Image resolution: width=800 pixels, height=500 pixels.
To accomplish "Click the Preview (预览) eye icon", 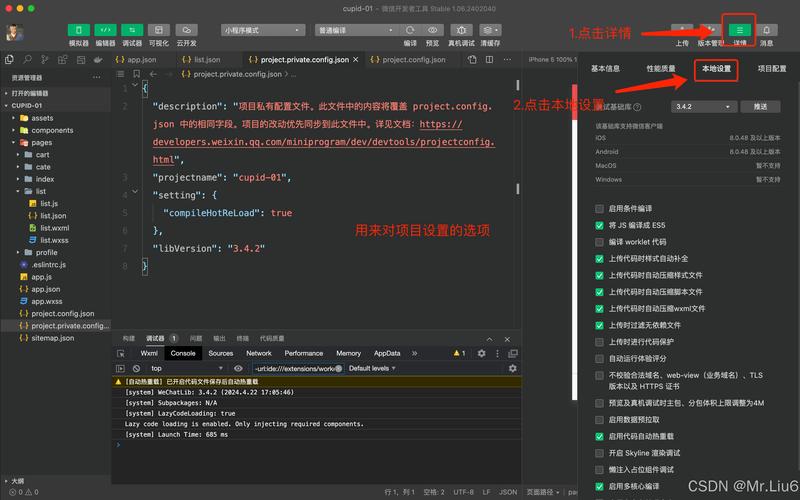I will (x=433, y=30).
